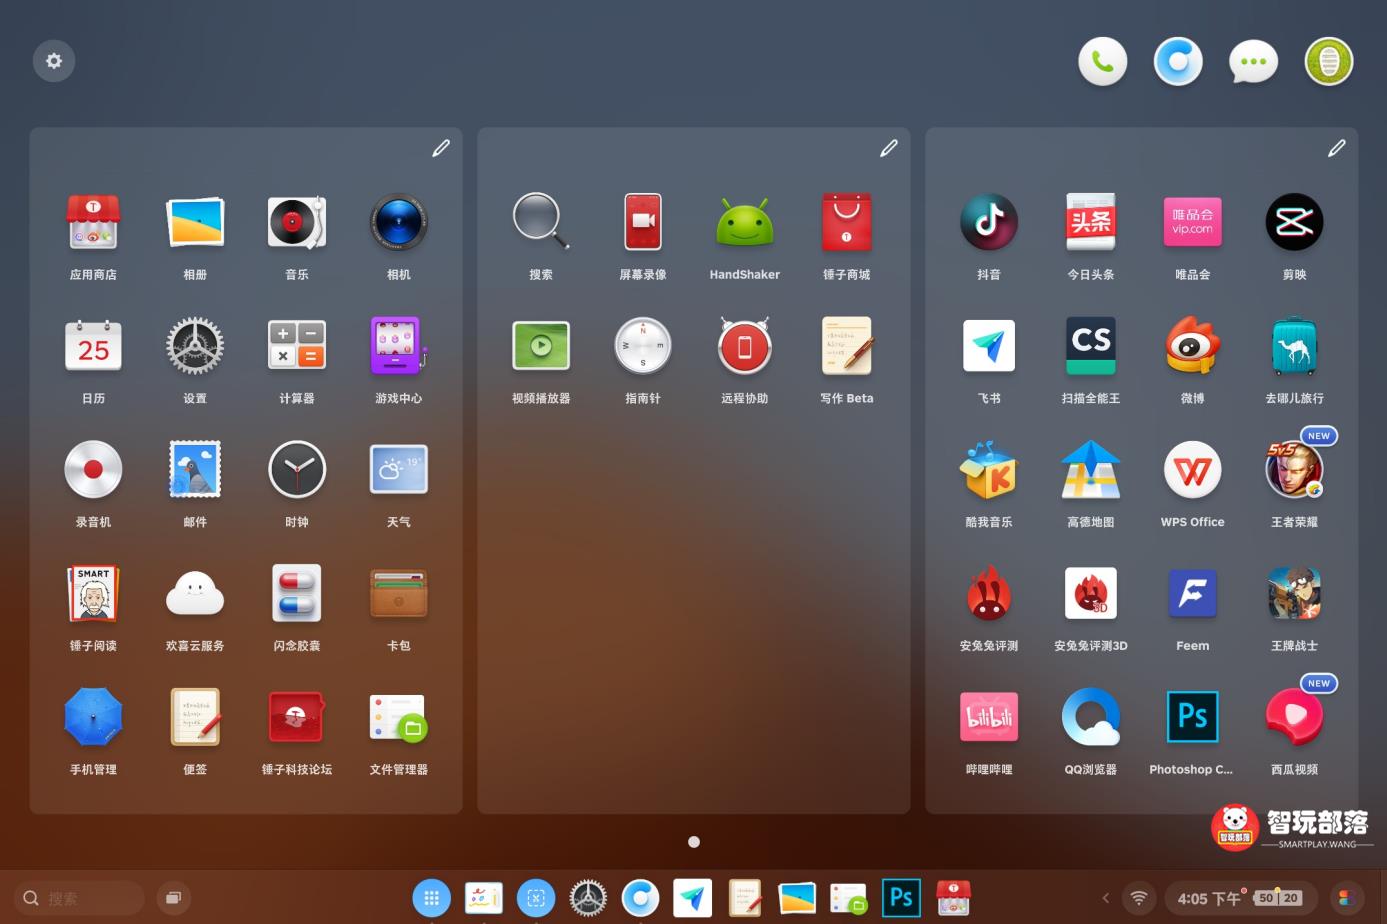Open desktop settings gear at top-left corner
The width and height of the screenshot is (1387, 924).
coord(54,61)
